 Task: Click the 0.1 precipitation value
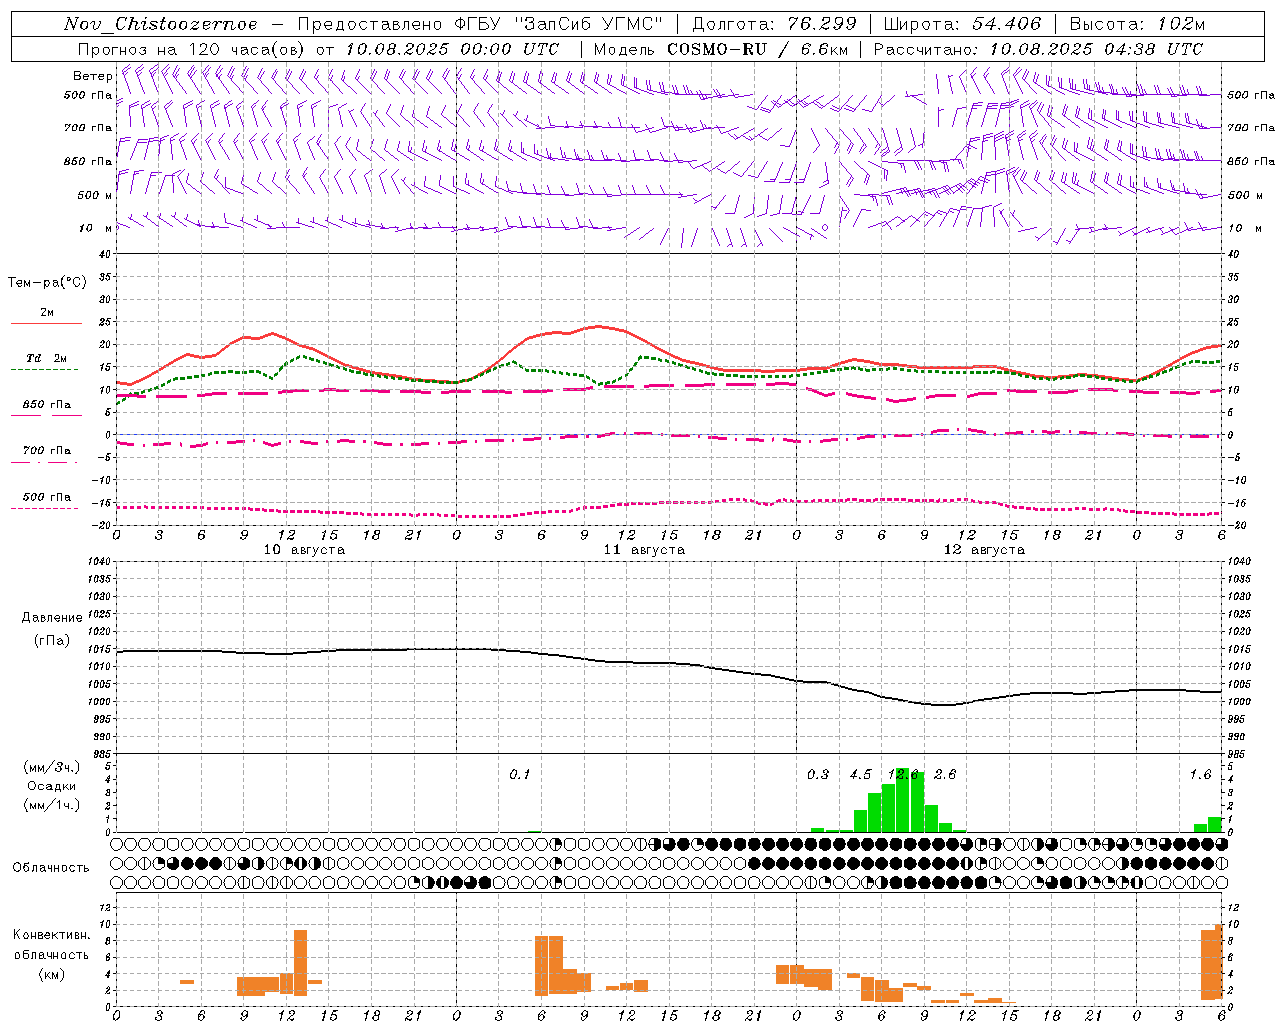(x=520, y=774)
